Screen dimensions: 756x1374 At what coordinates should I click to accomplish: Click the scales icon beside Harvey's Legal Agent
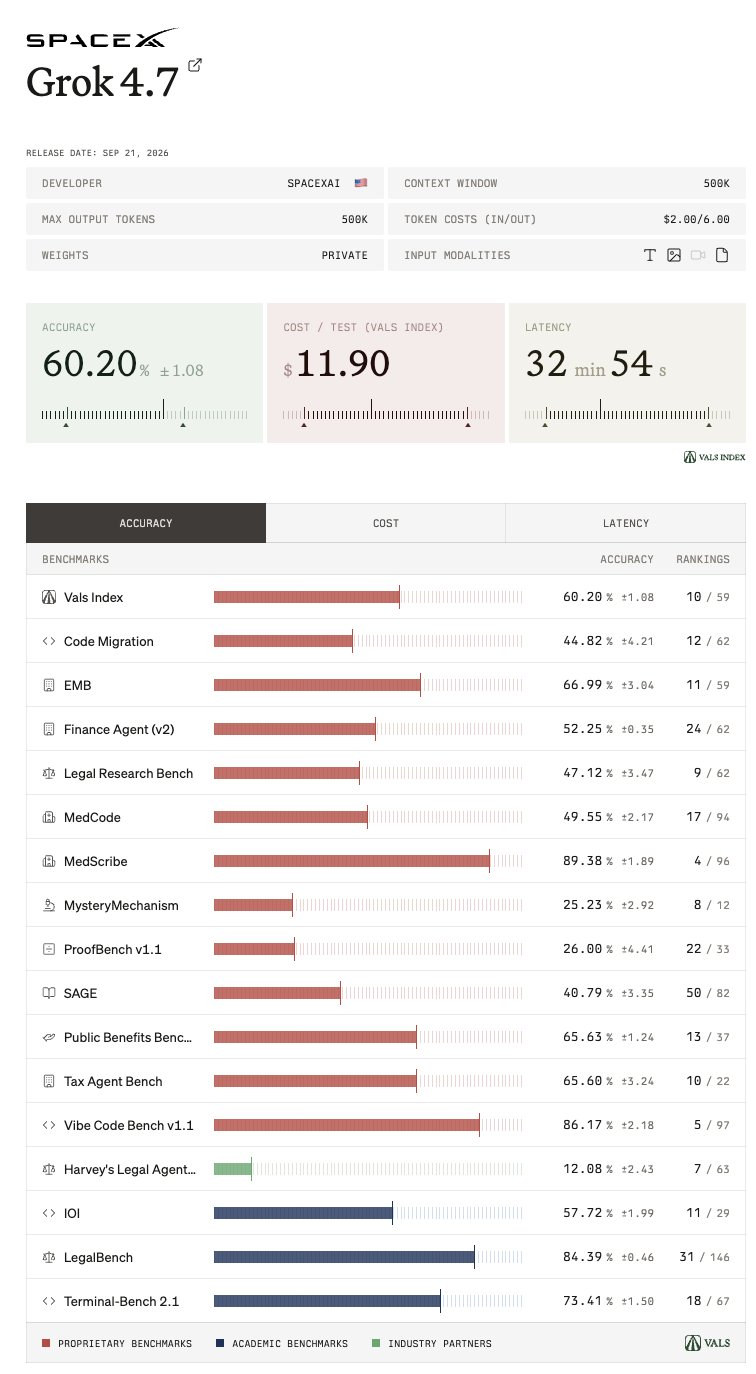[49, 1169]
